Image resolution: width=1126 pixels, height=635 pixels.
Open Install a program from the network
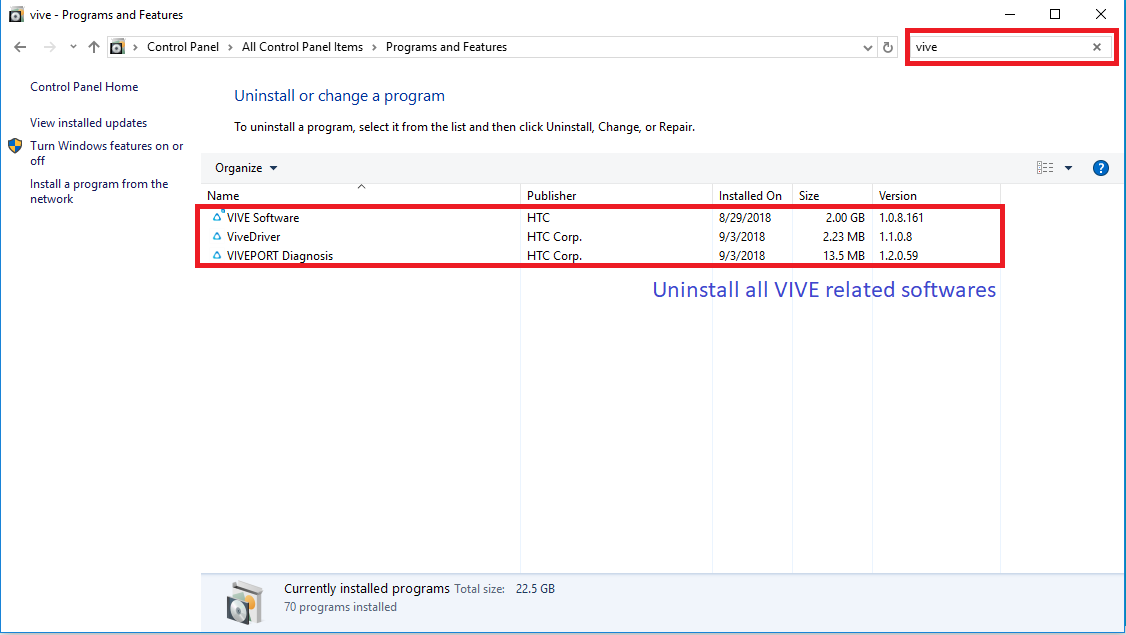click(99, 191)
